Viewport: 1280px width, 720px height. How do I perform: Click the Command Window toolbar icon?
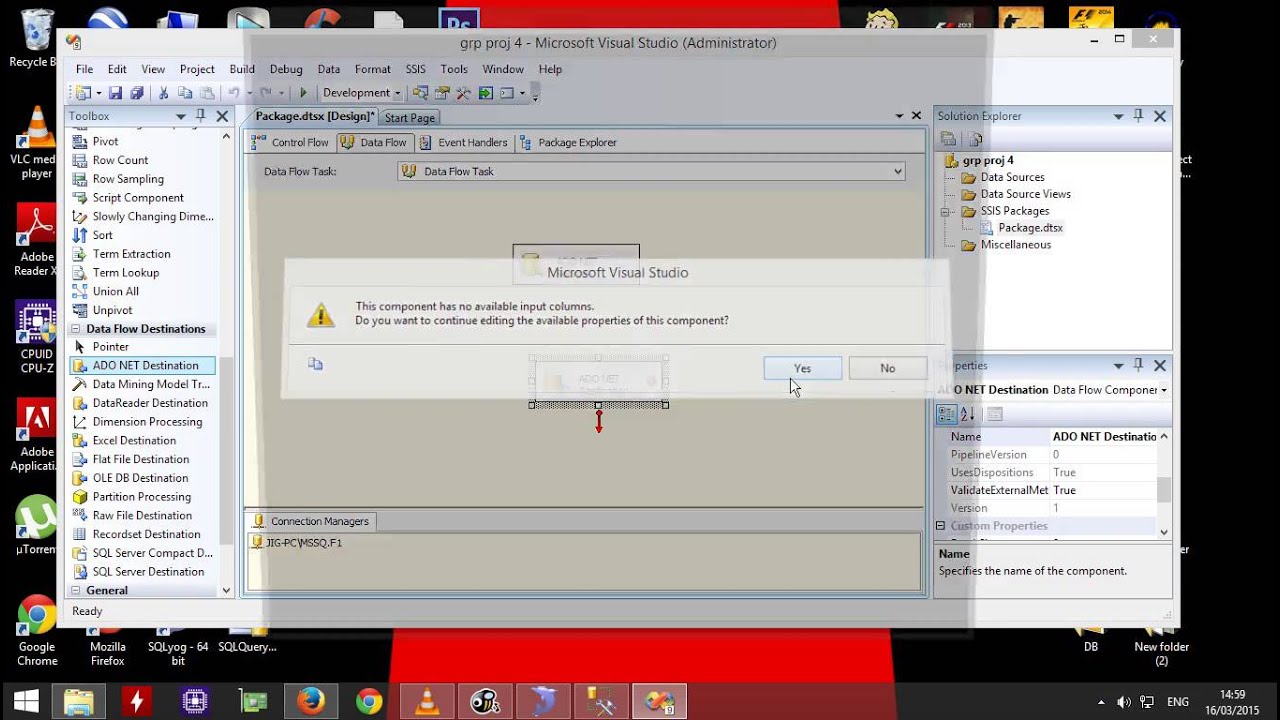[506, 93]
